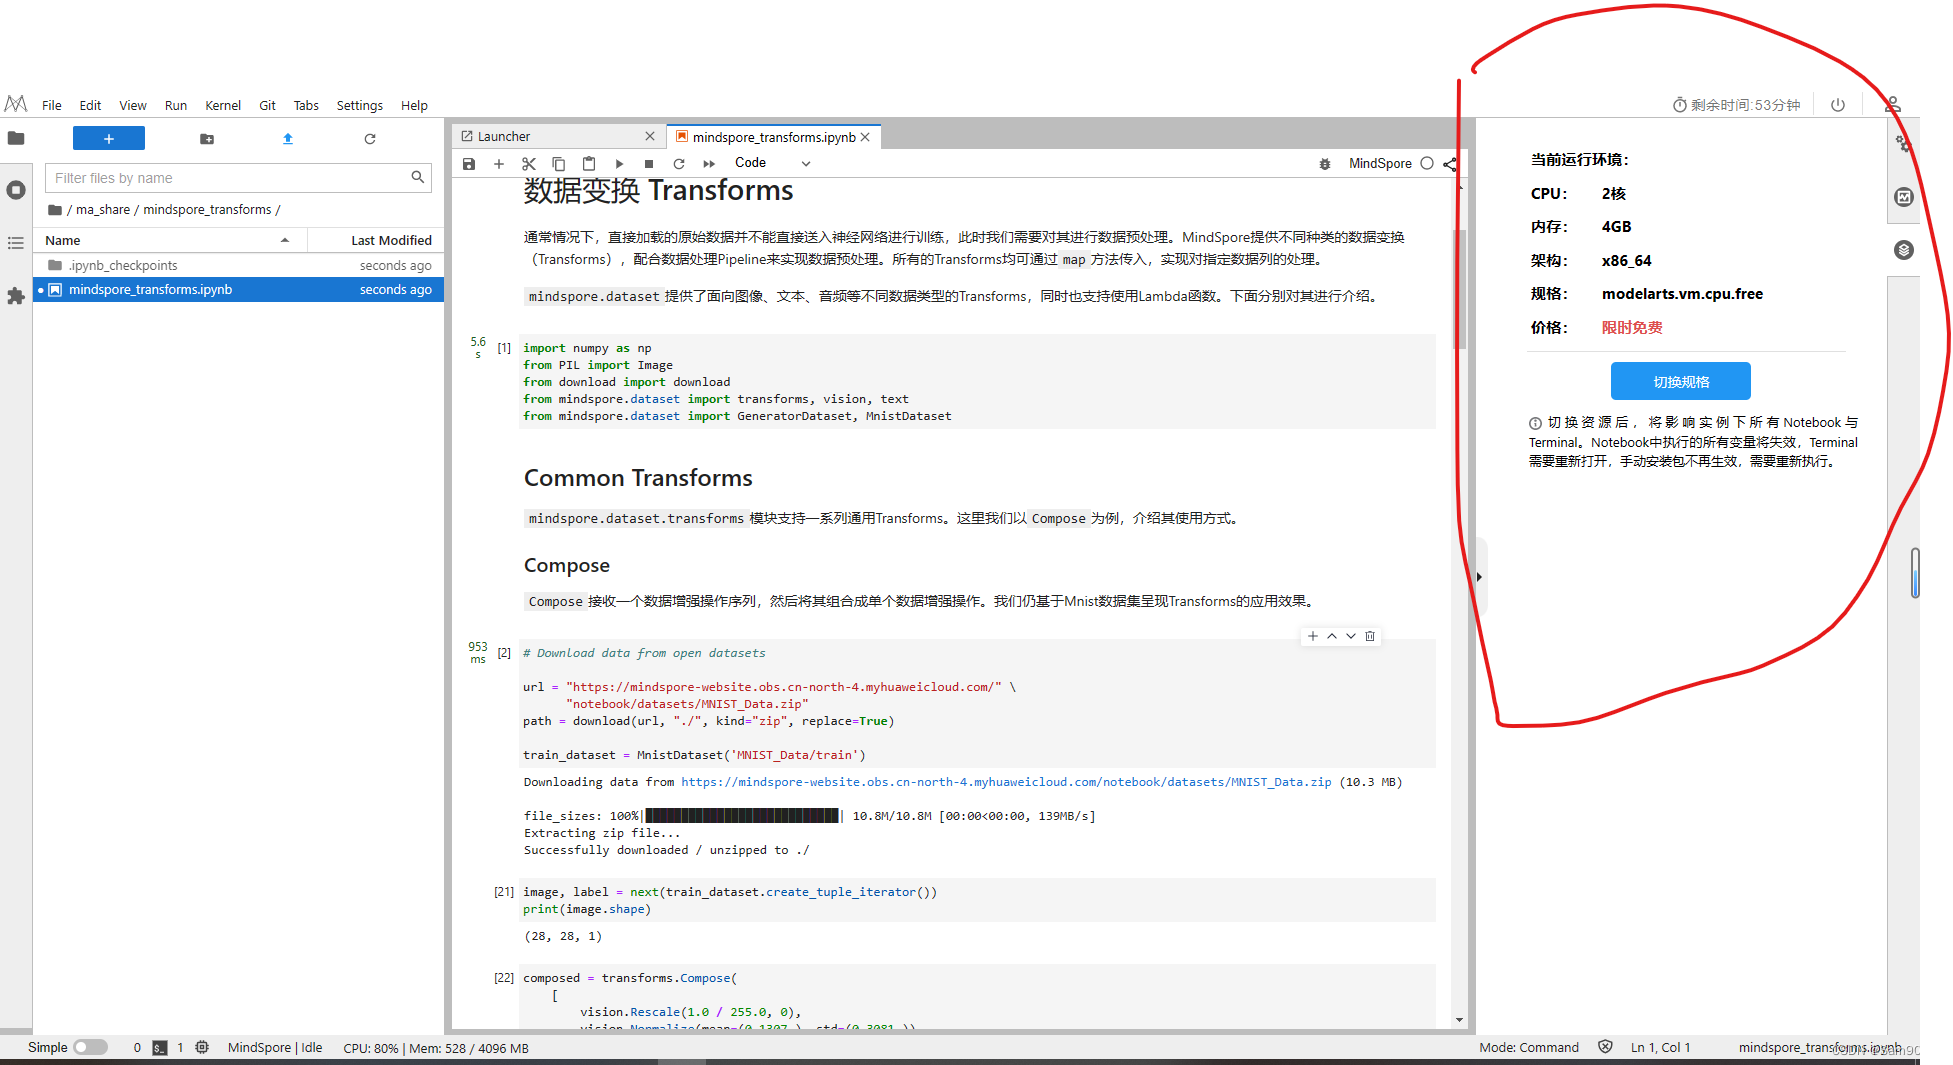Open the Settings menu
This screenshot has width=1953, height=1065.
360,105
